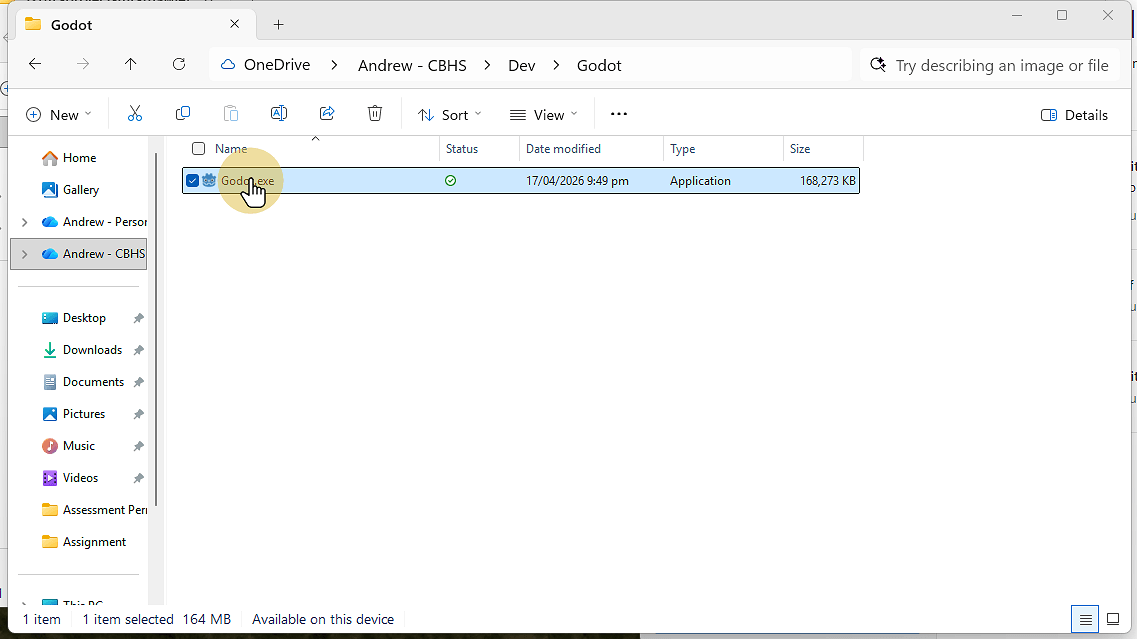Image resolution: width=1137 pixels, height=639 pixels.
Task: Click the Share icon in toolbar
Action: (327, 114)
